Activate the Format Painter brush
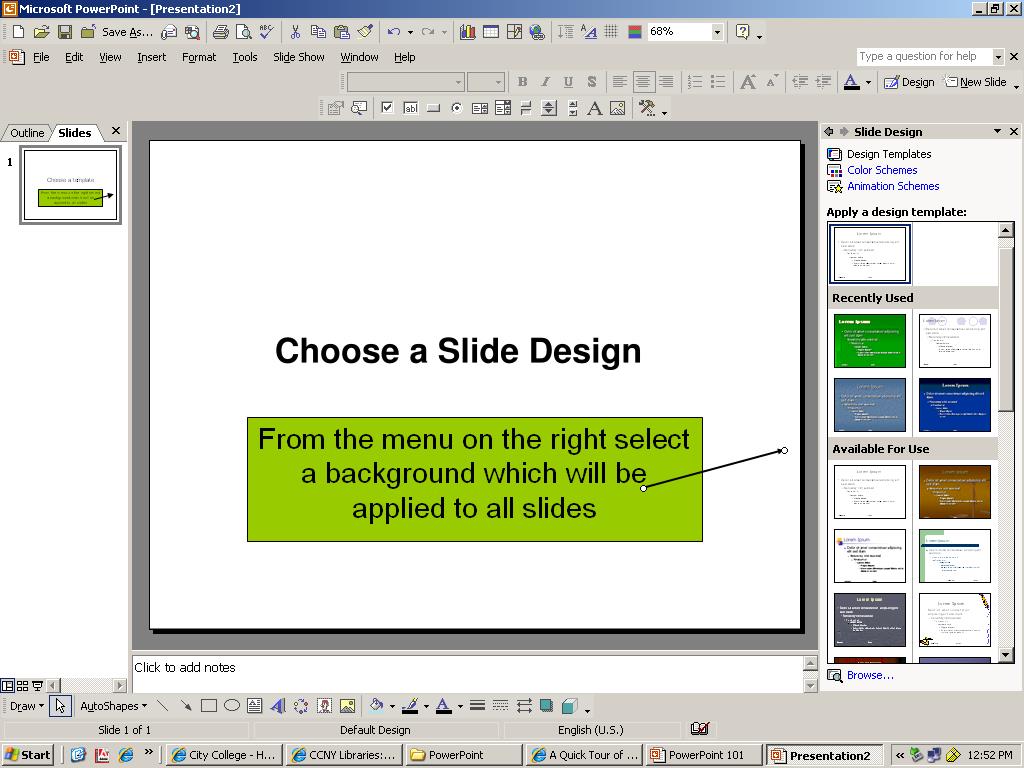 point(365,31)
